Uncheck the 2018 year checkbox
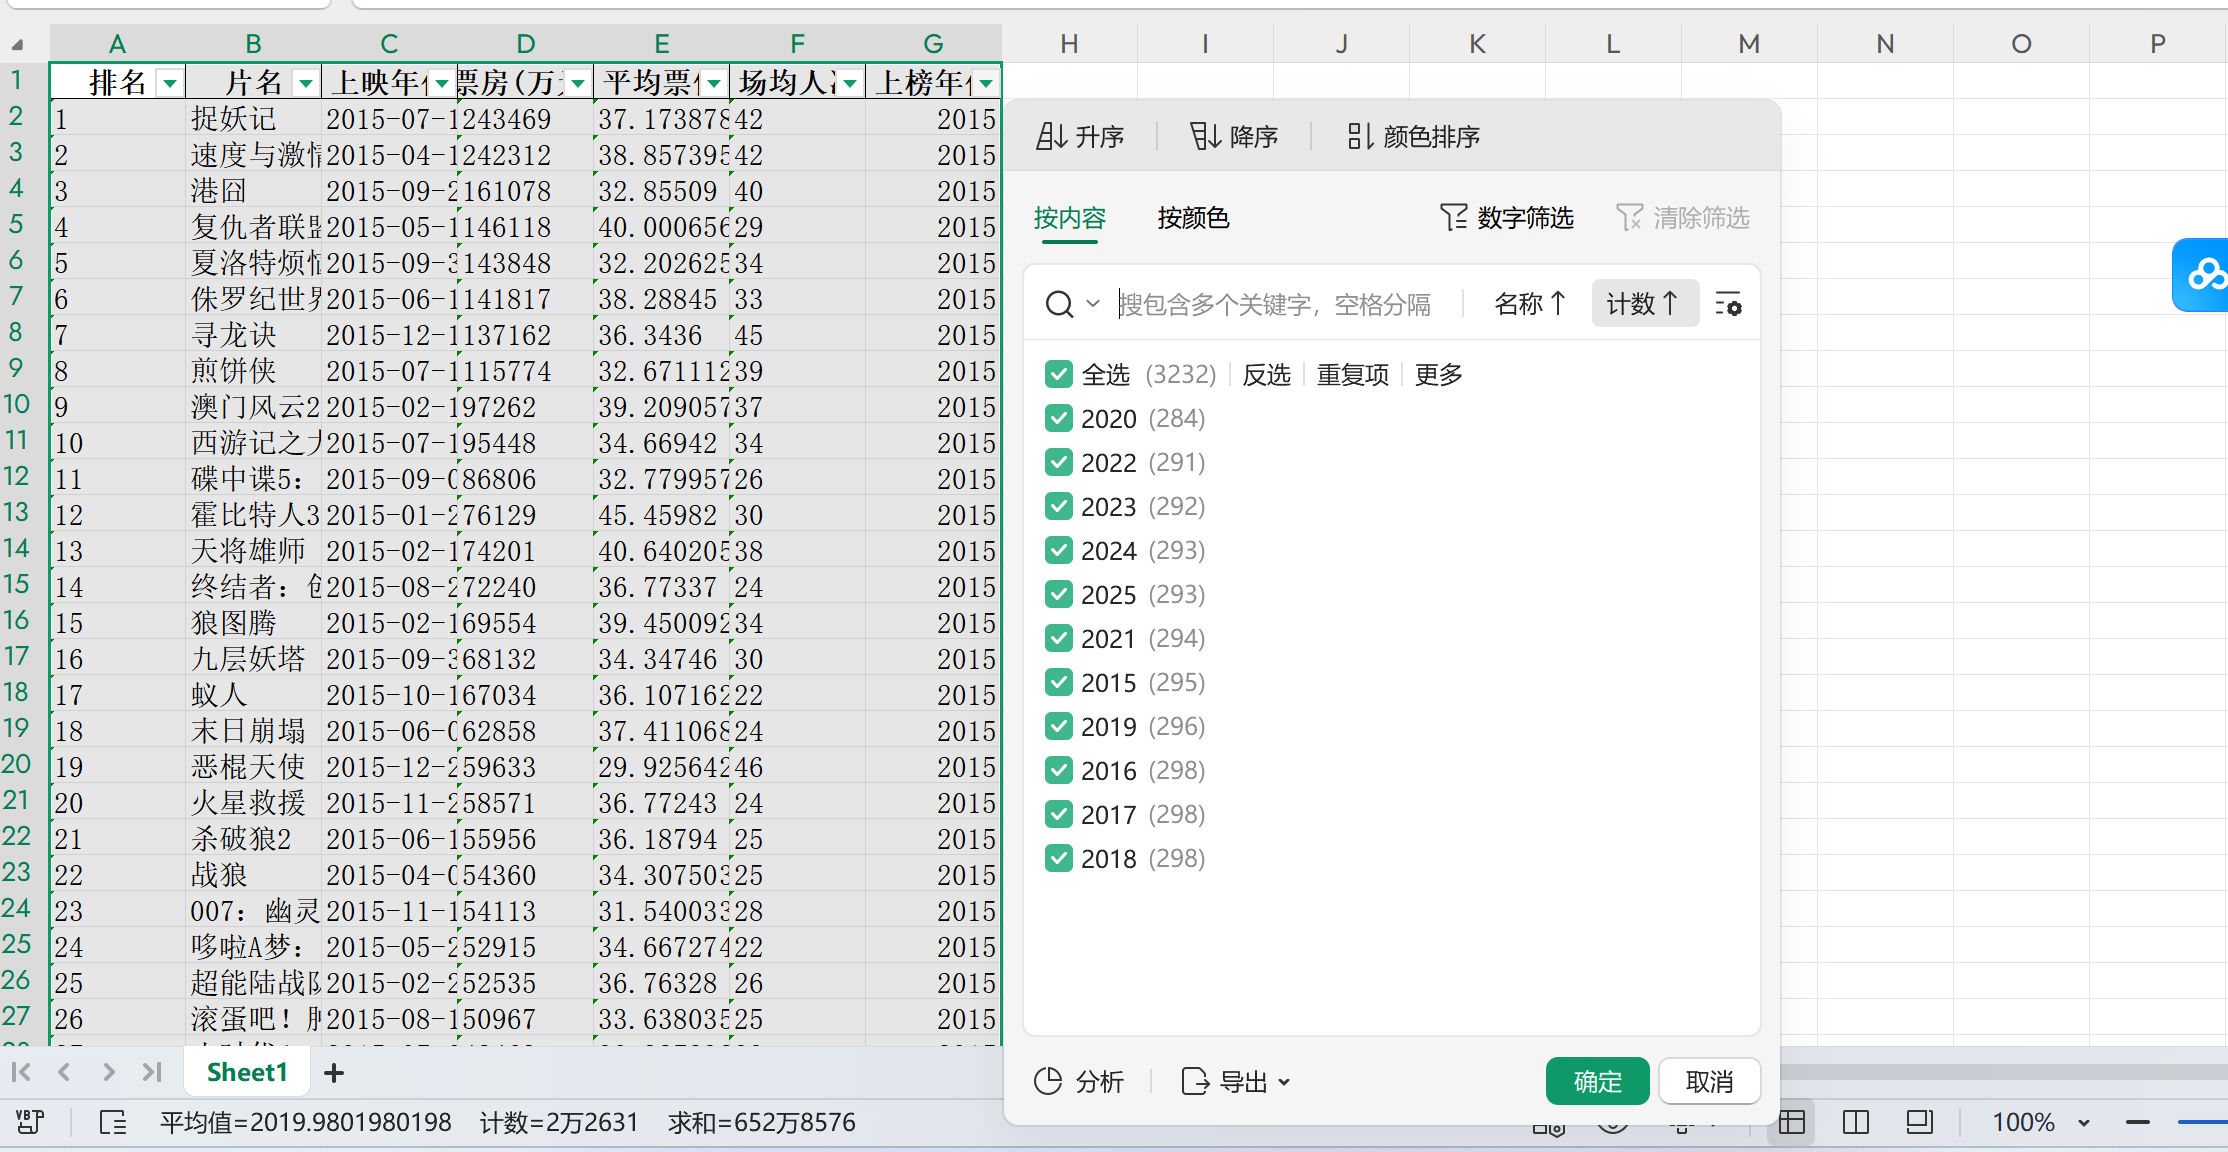 point(1059,858)
